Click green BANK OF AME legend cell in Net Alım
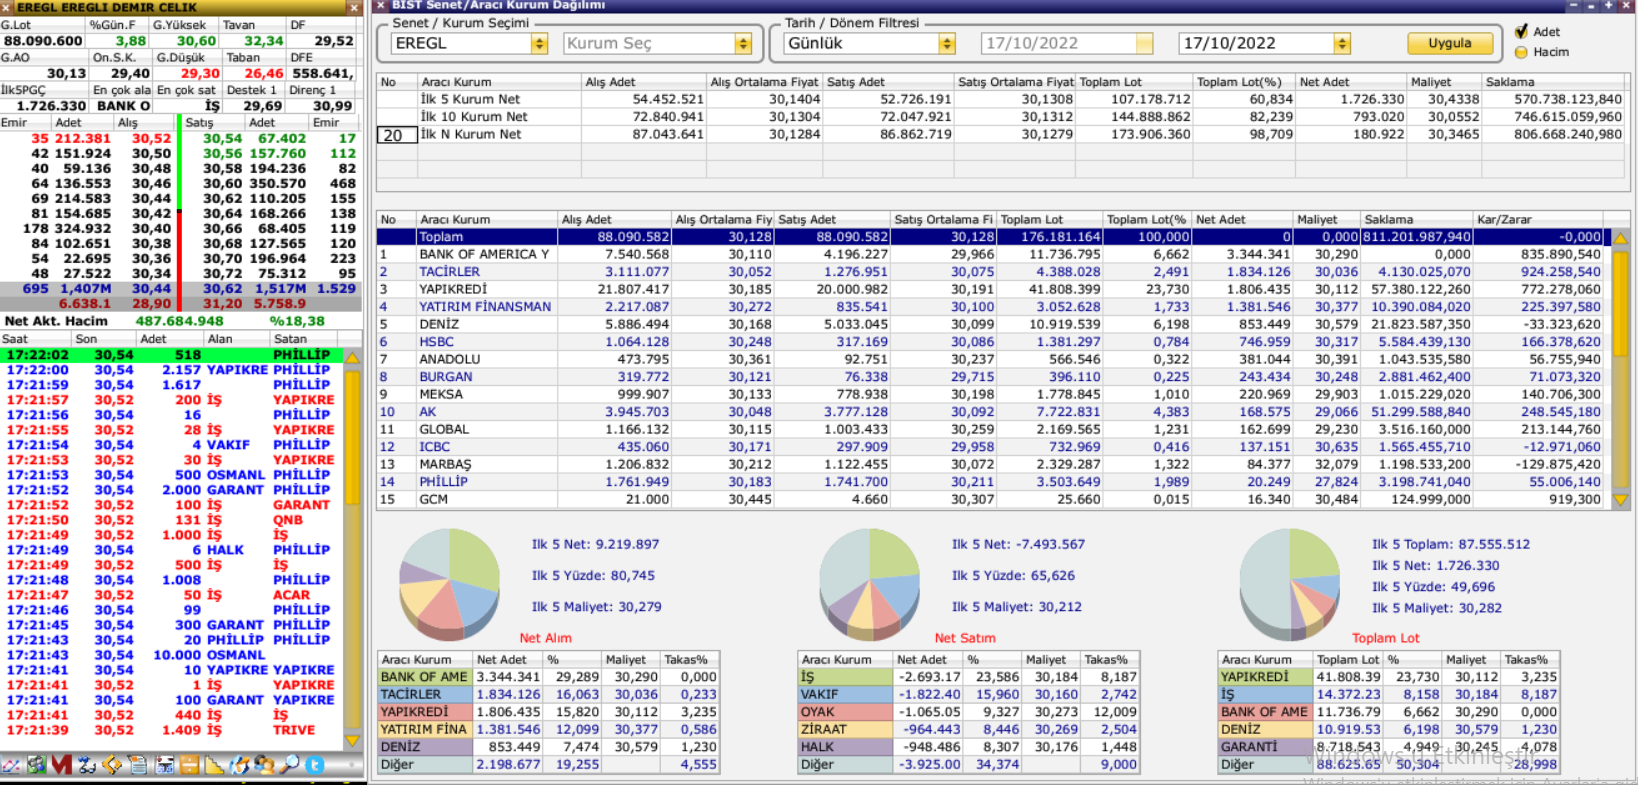This screenshot has height=785, width=1638. 424,677
